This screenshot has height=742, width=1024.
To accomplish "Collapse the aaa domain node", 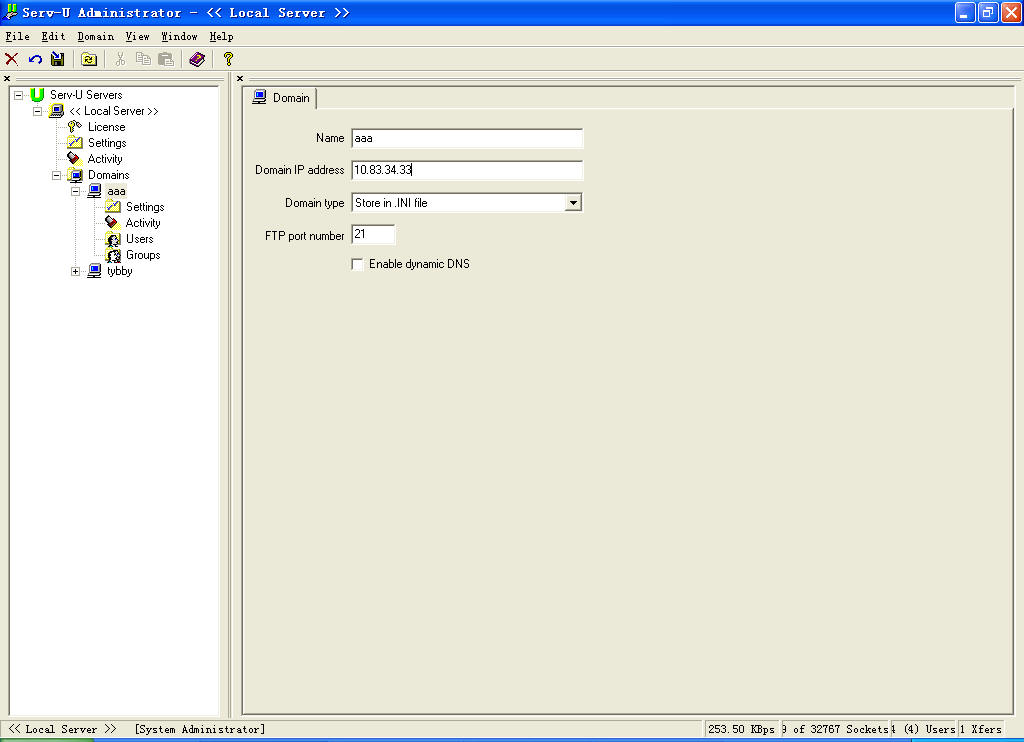I will click(x=76, y=191).
